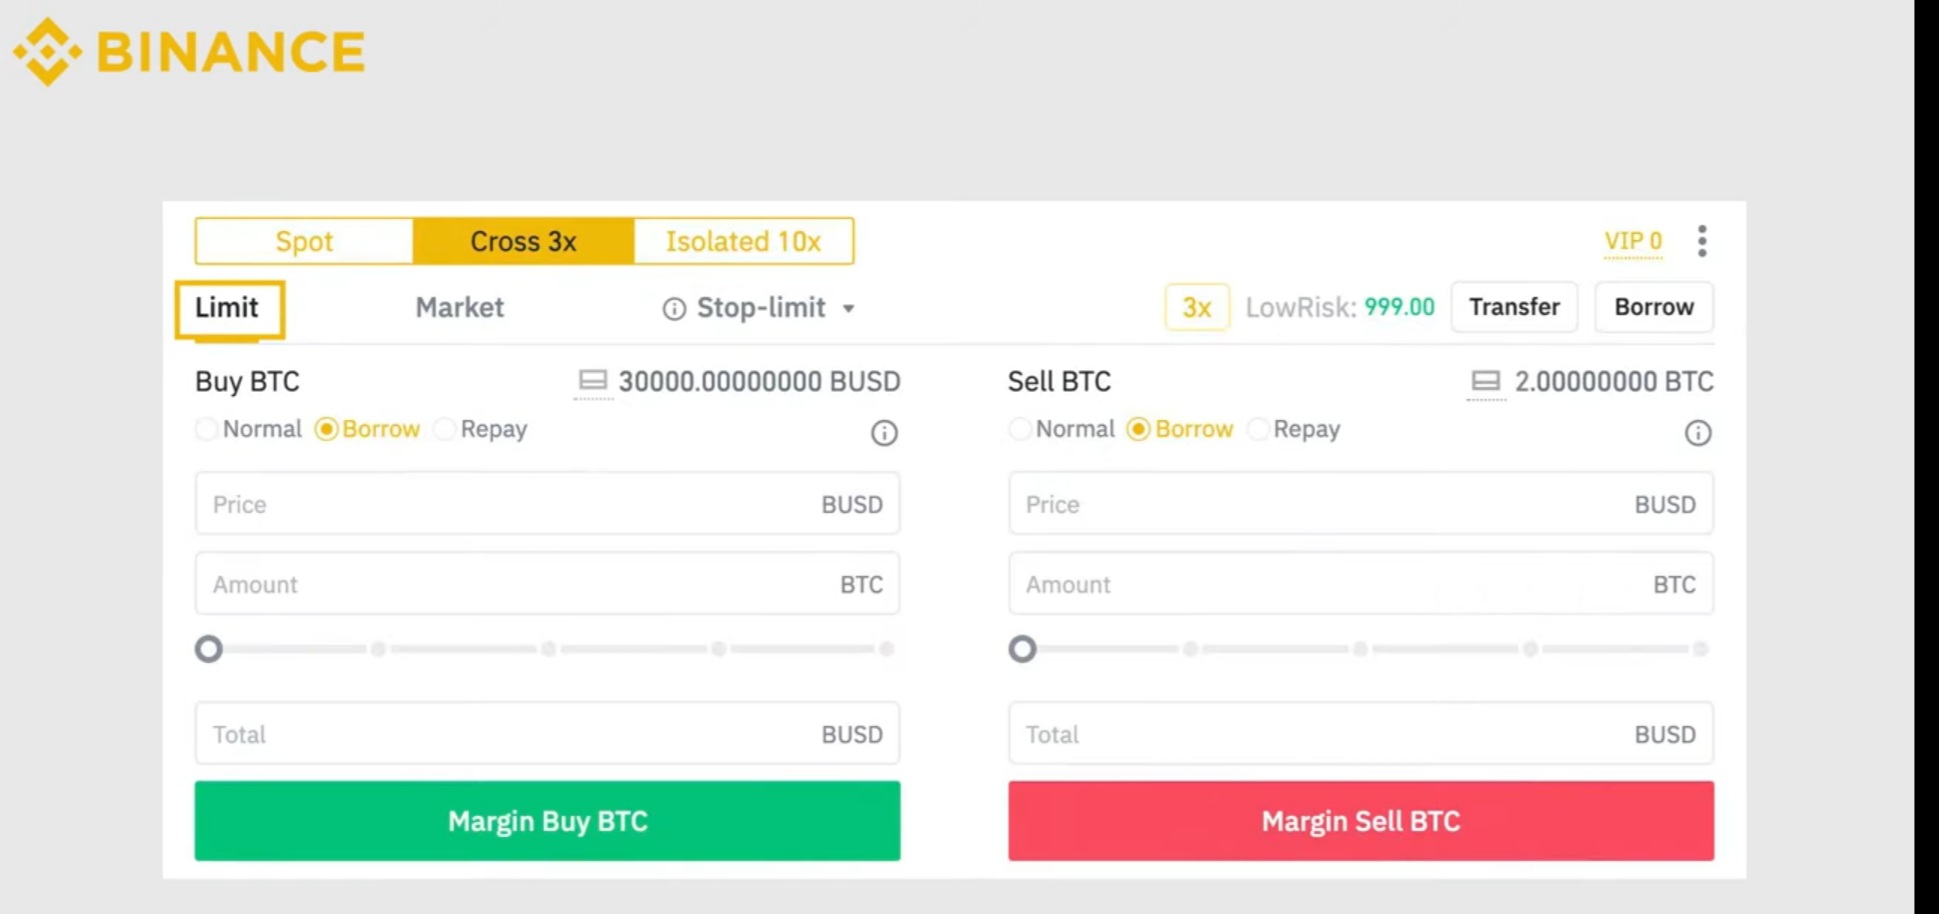Select Repay mode under Sell BTC

click(x=1294, y=429)
